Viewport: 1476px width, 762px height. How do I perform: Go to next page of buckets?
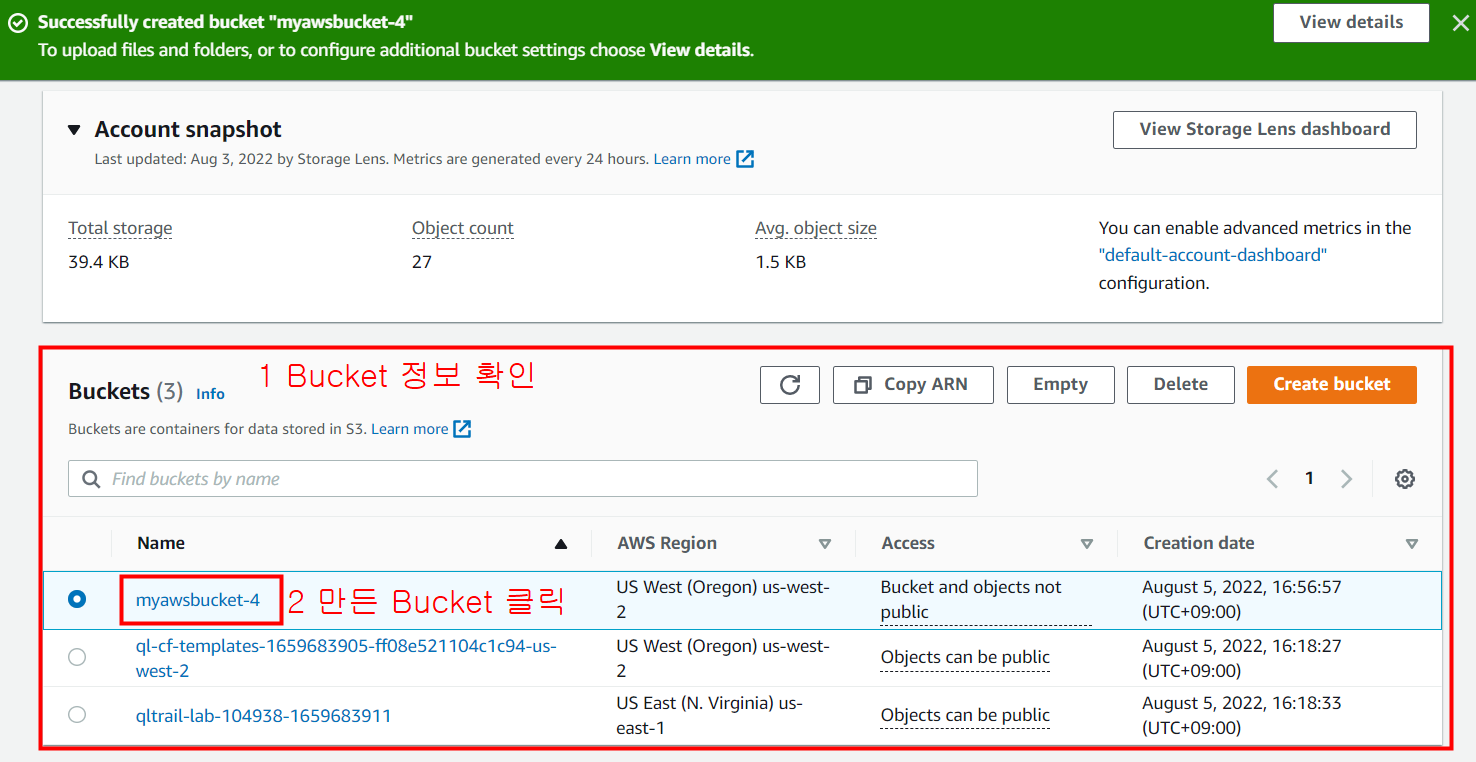point(1346,479)
